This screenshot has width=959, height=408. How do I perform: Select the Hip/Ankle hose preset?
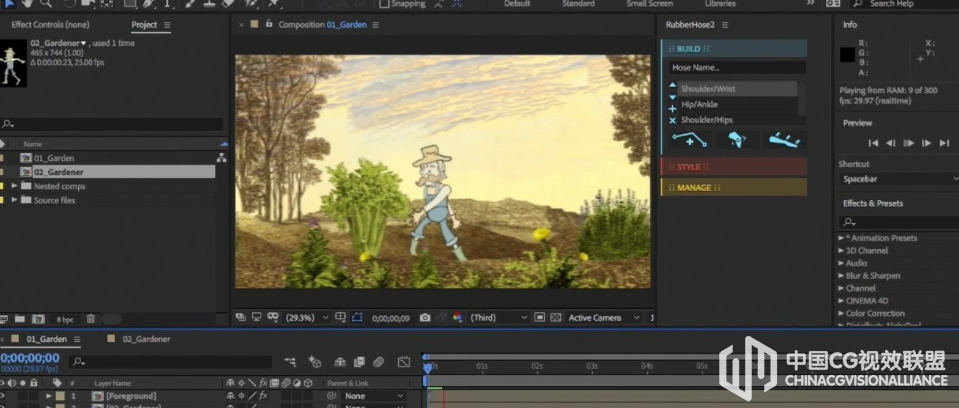738,105
